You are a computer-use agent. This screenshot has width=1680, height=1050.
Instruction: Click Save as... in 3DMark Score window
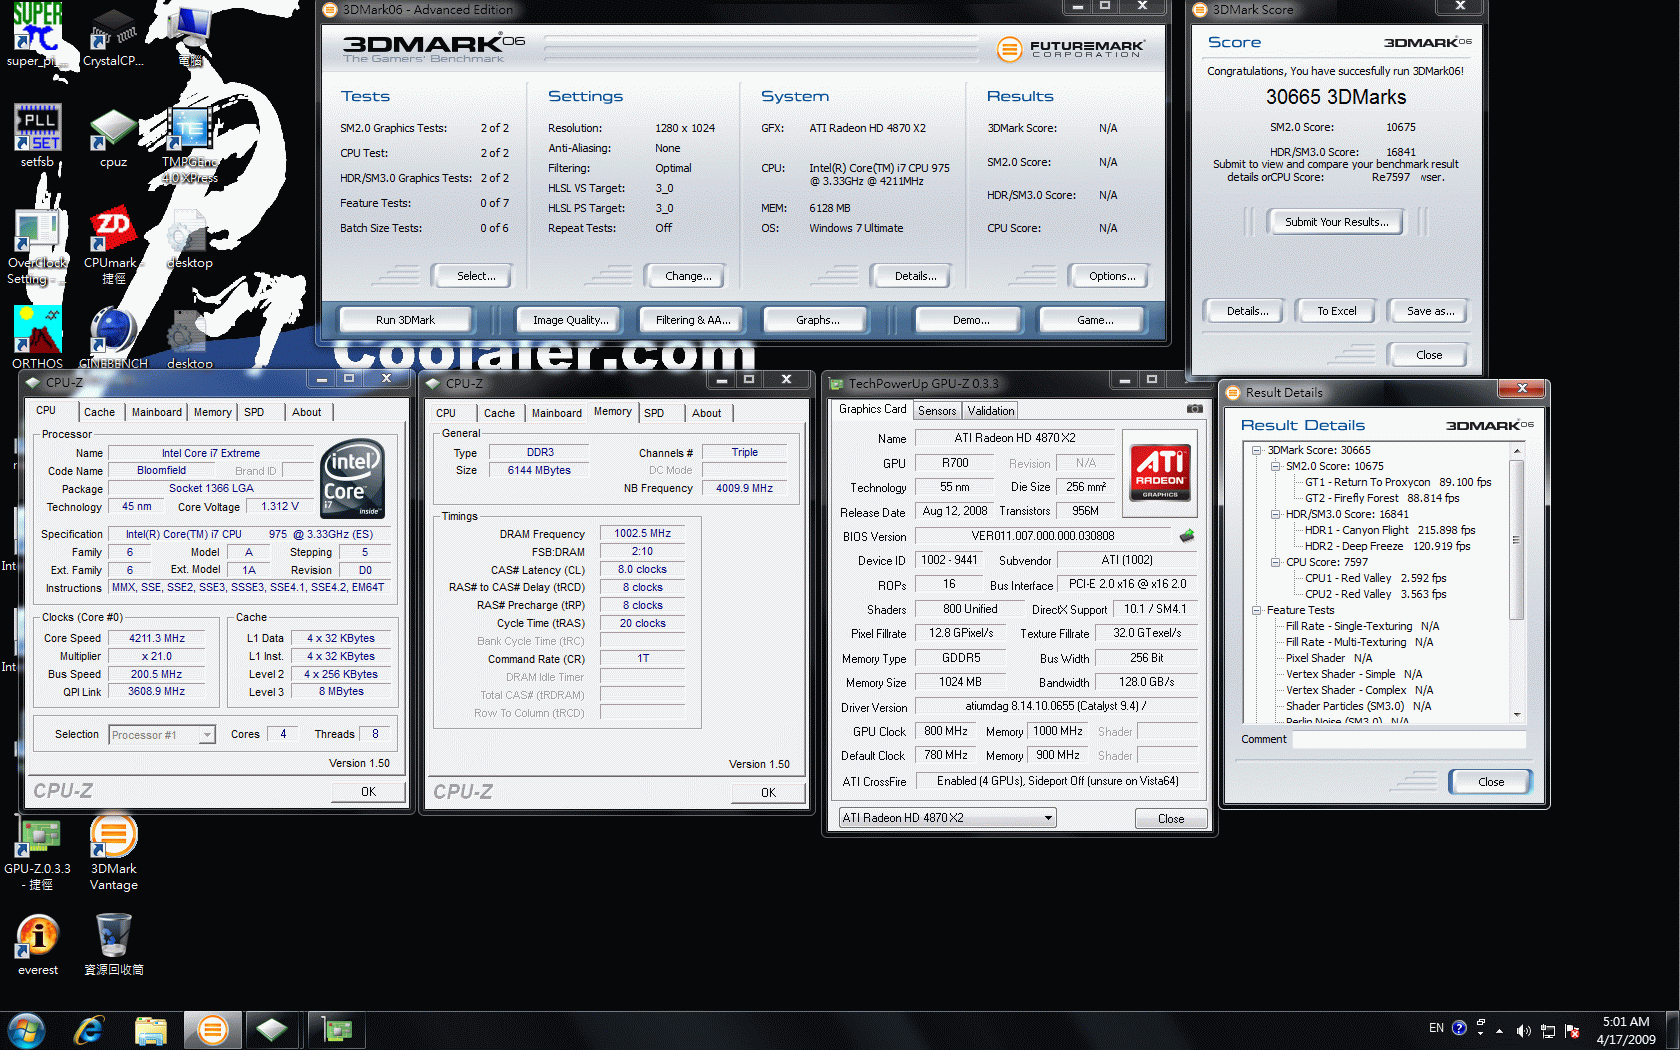coord(1430,311)
